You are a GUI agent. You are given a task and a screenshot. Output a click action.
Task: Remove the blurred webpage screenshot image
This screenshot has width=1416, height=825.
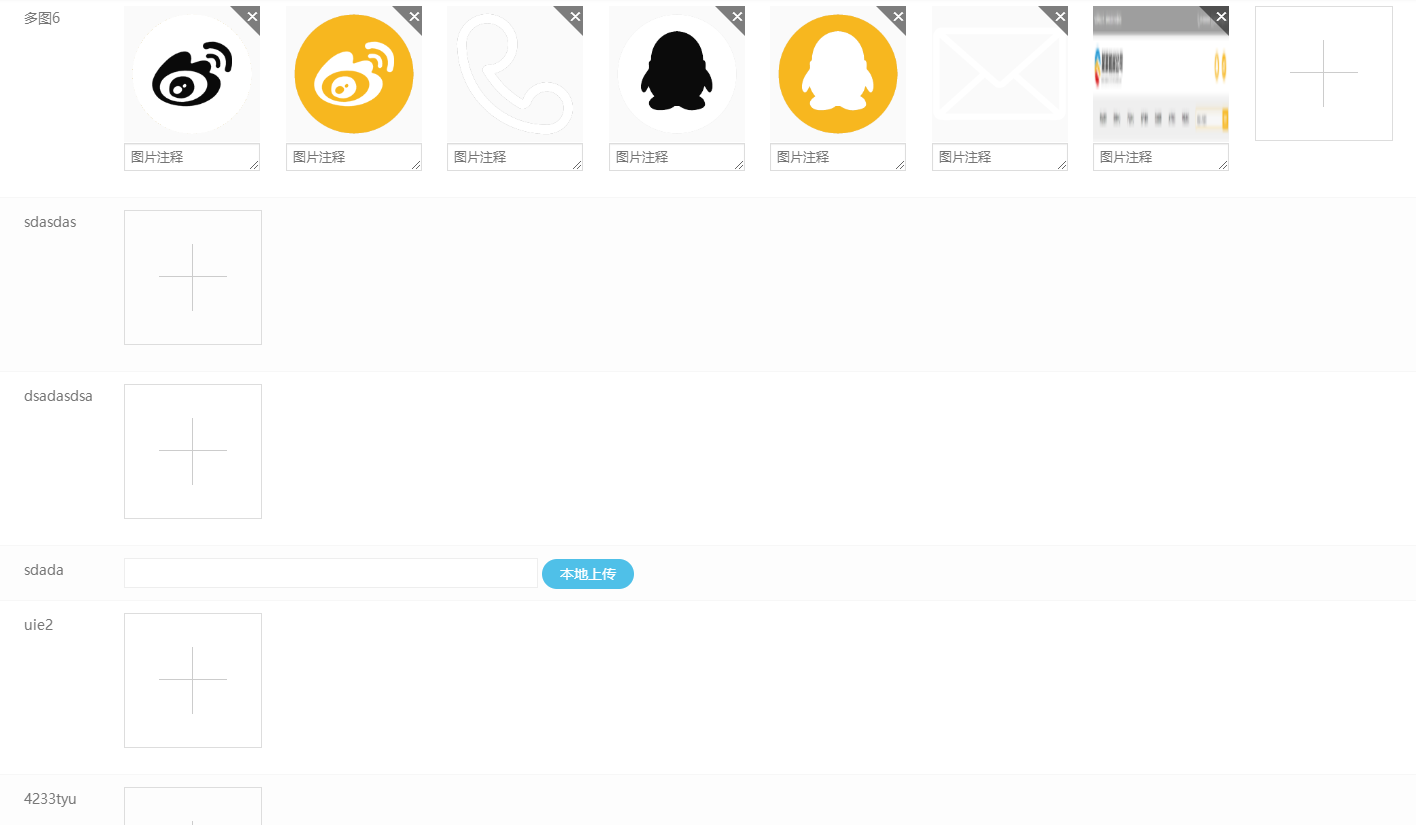1221,16
